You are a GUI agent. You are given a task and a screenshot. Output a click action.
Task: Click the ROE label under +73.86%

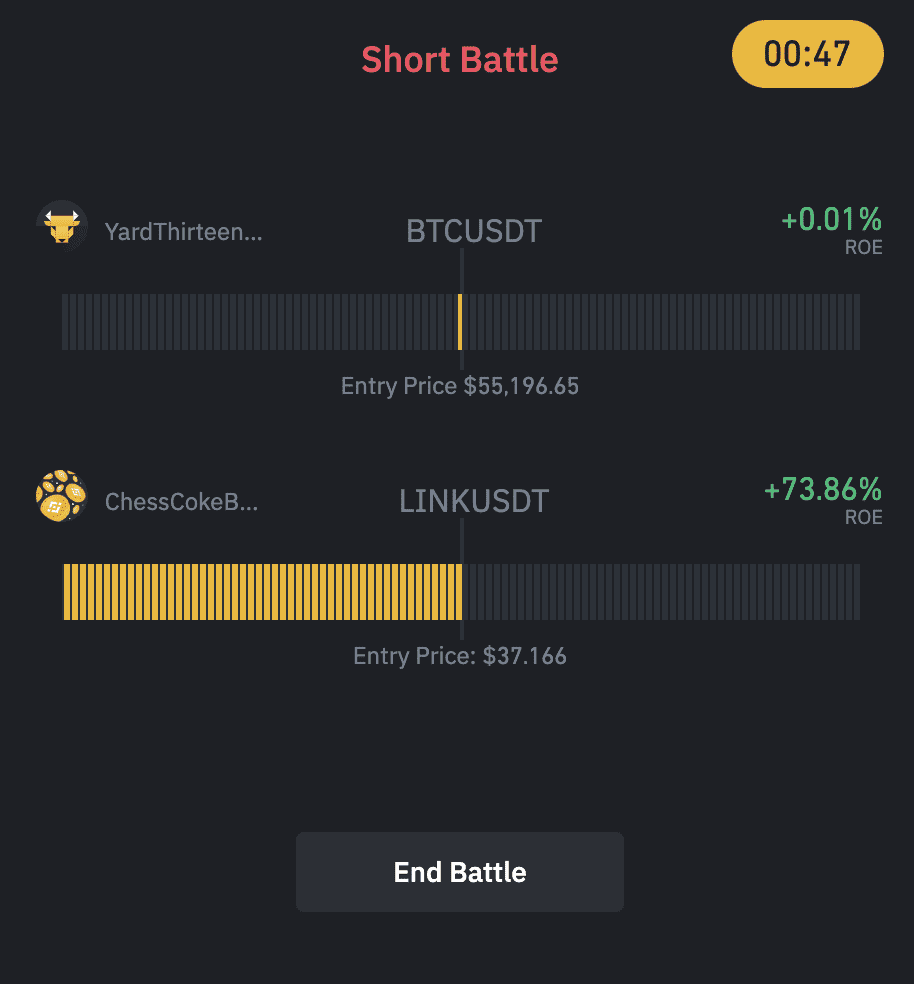coord(863,517)
